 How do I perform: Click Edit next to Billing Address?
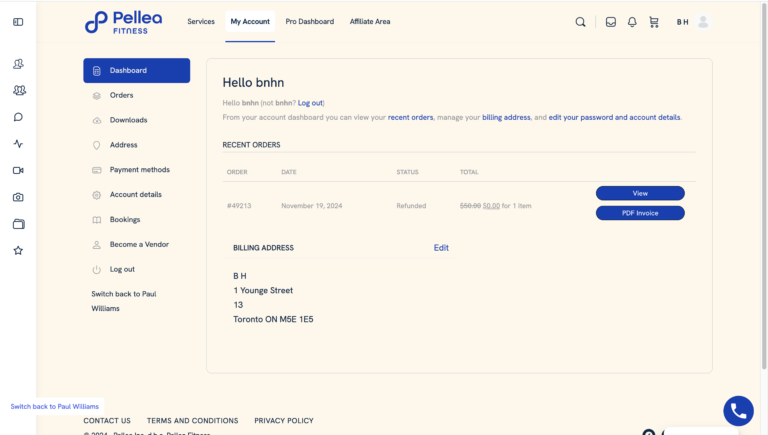tap(441, 248)
